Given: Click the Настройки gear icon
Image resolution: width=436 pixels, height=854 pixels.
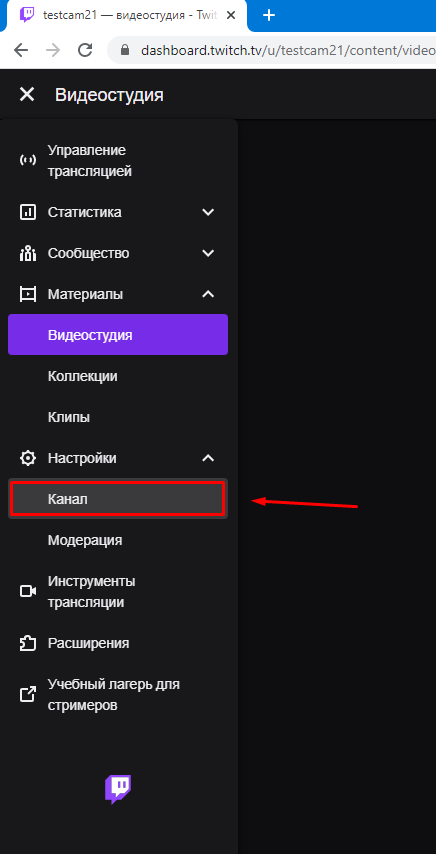Looking at the screenshot, I should click(28, 458).
